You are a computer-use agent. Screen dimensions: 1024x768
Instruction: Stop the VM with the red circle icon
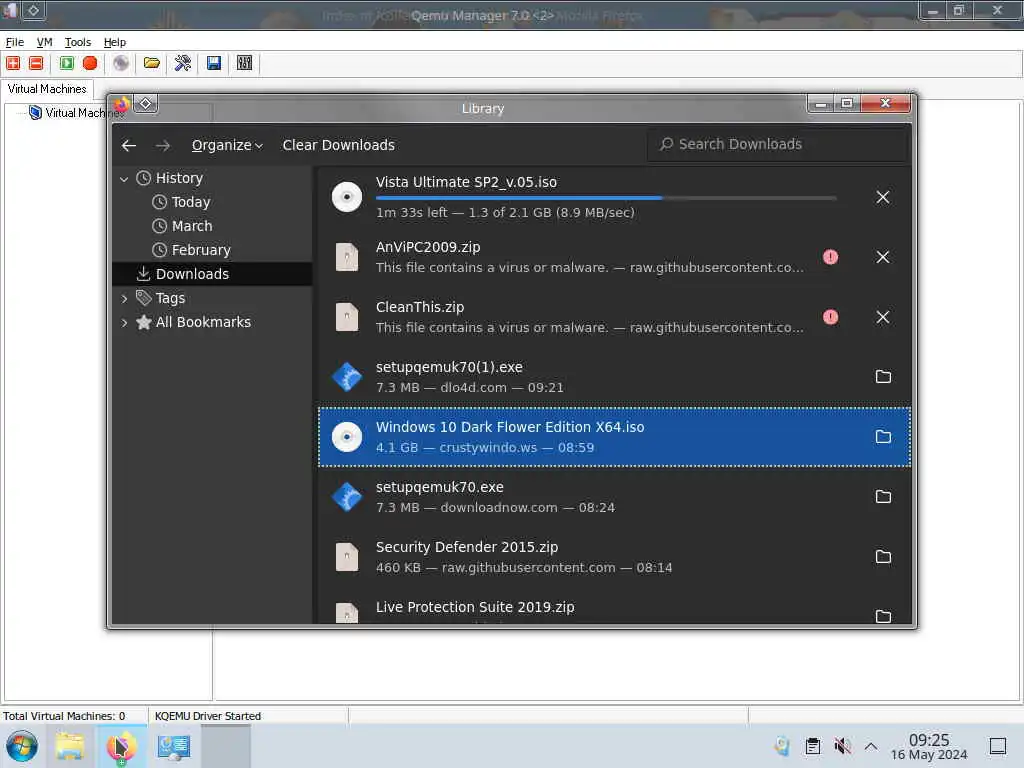click(90, 63)
